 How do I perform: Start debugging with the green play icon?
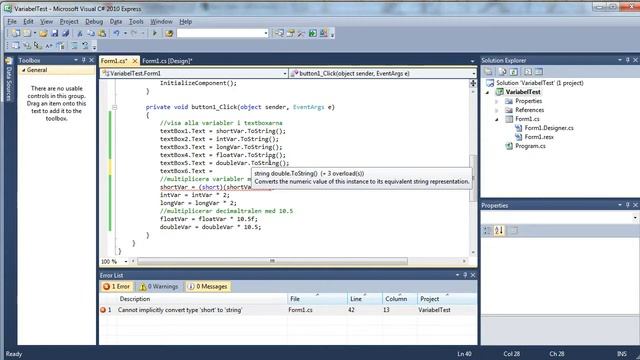tap(155, 33)
